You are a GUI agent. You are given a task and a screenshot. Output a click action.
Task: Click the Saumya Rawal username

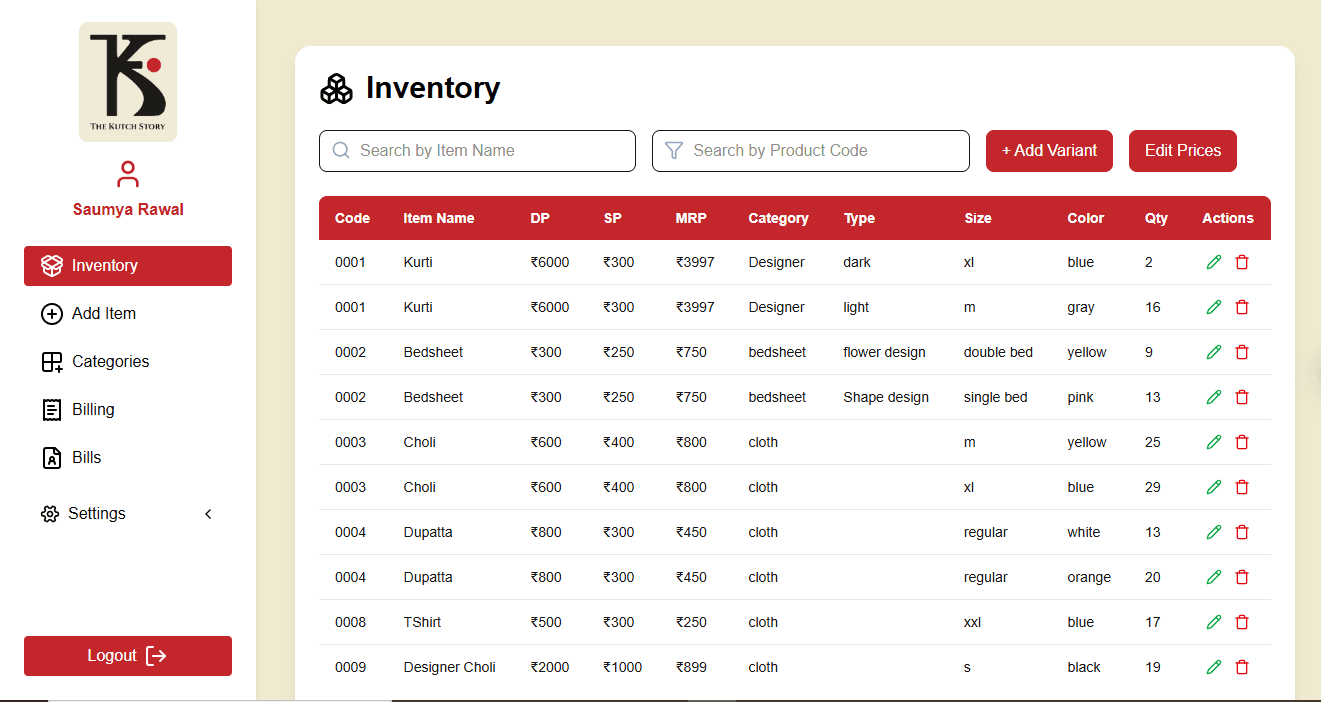[x=128, y=210]
